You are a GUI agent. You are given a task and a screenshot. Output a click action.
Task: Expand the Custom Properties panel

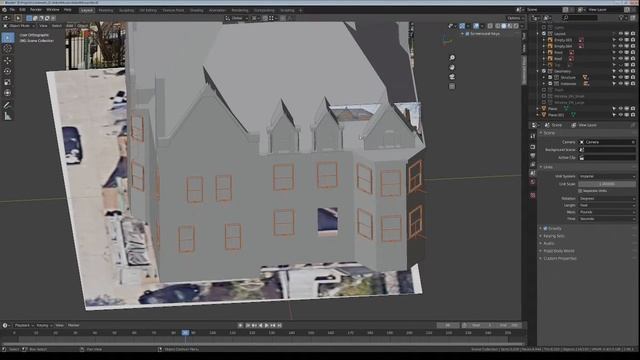coord(560,258)
